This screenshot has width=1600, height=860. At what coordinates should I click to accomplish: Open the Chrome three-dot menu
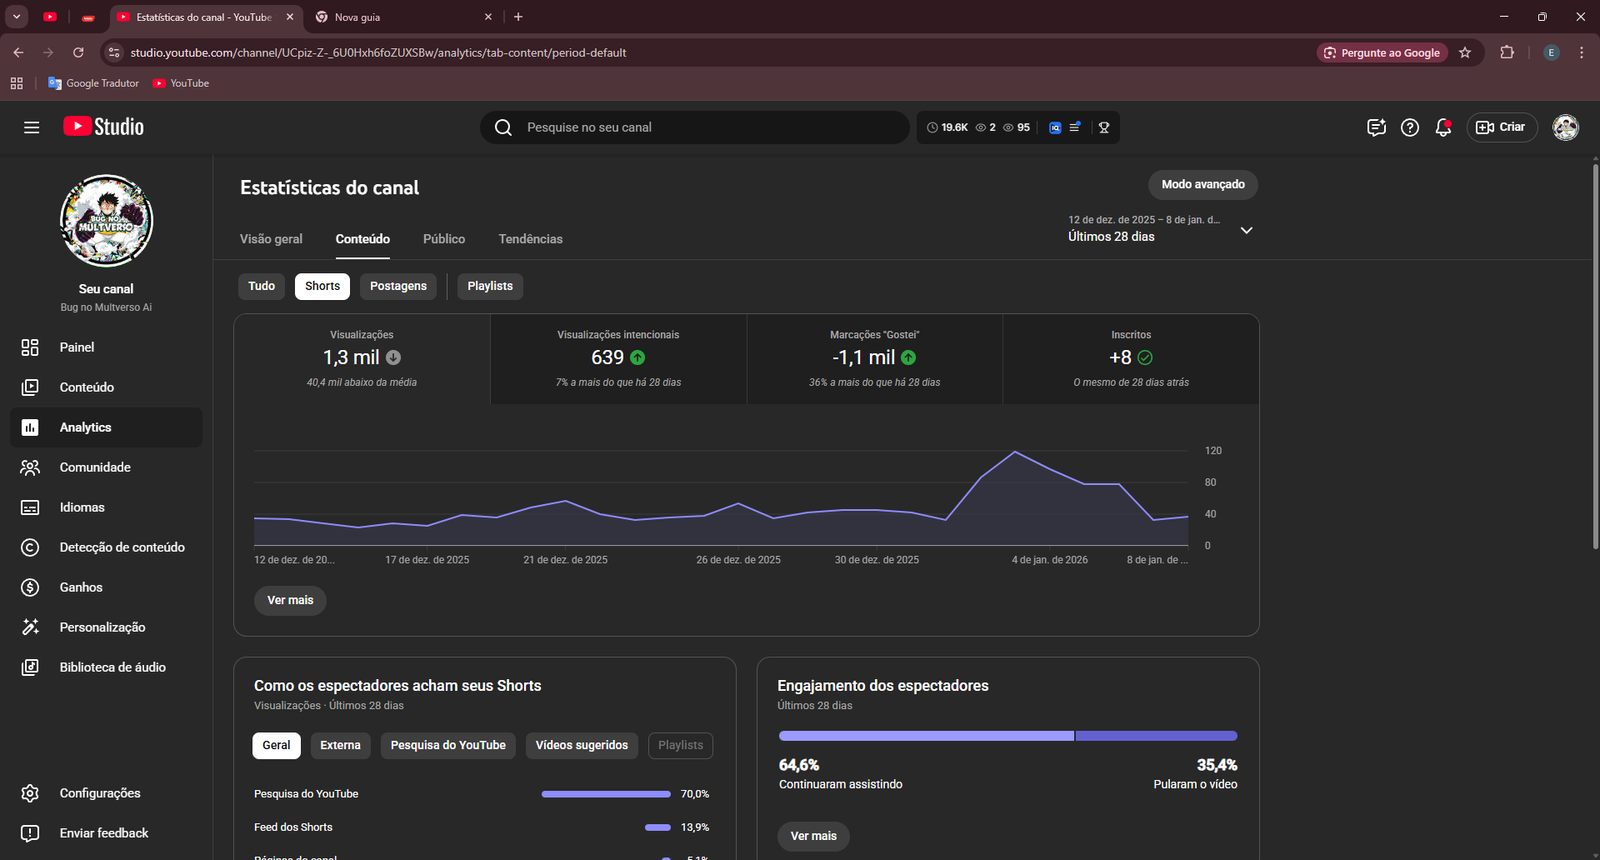[1581, 53]
